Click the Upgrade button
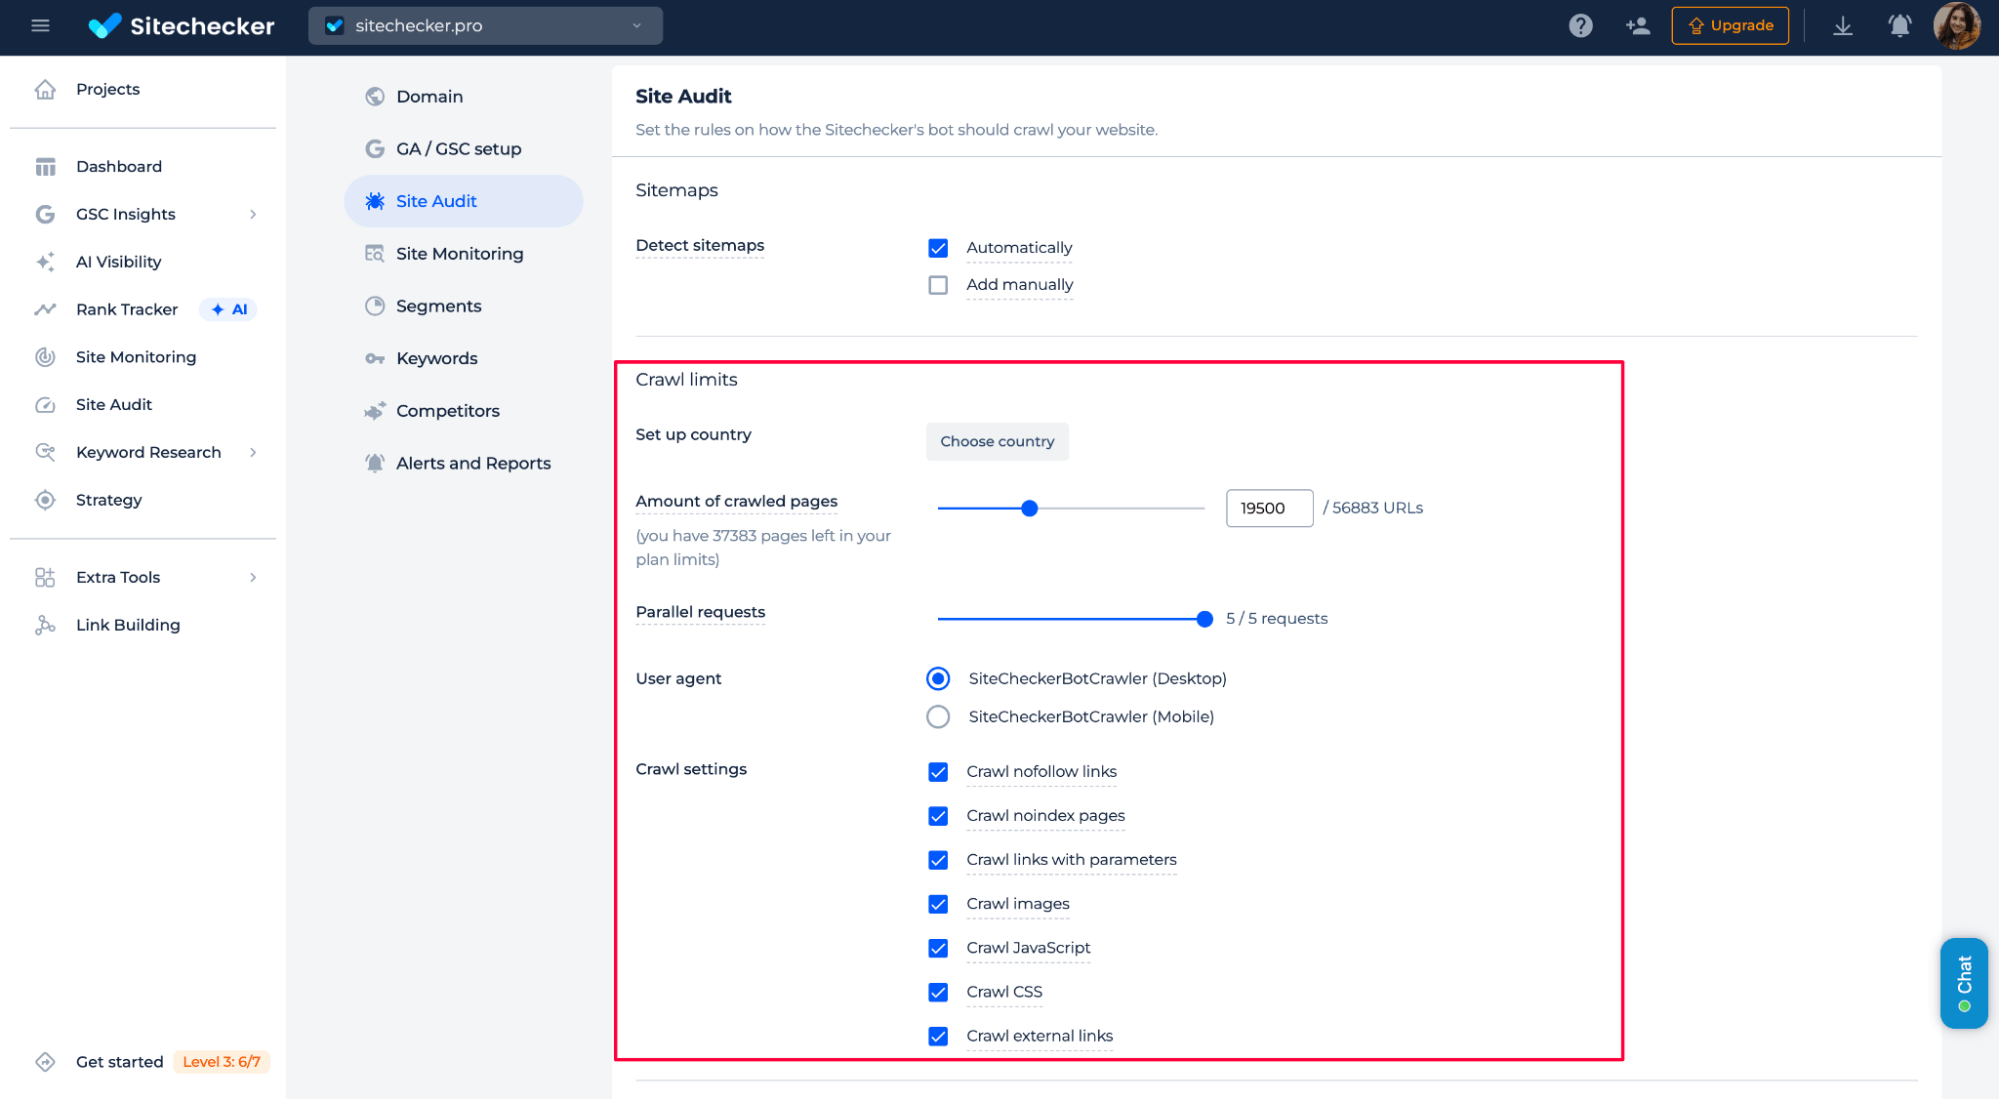 tap(1729, 25)
